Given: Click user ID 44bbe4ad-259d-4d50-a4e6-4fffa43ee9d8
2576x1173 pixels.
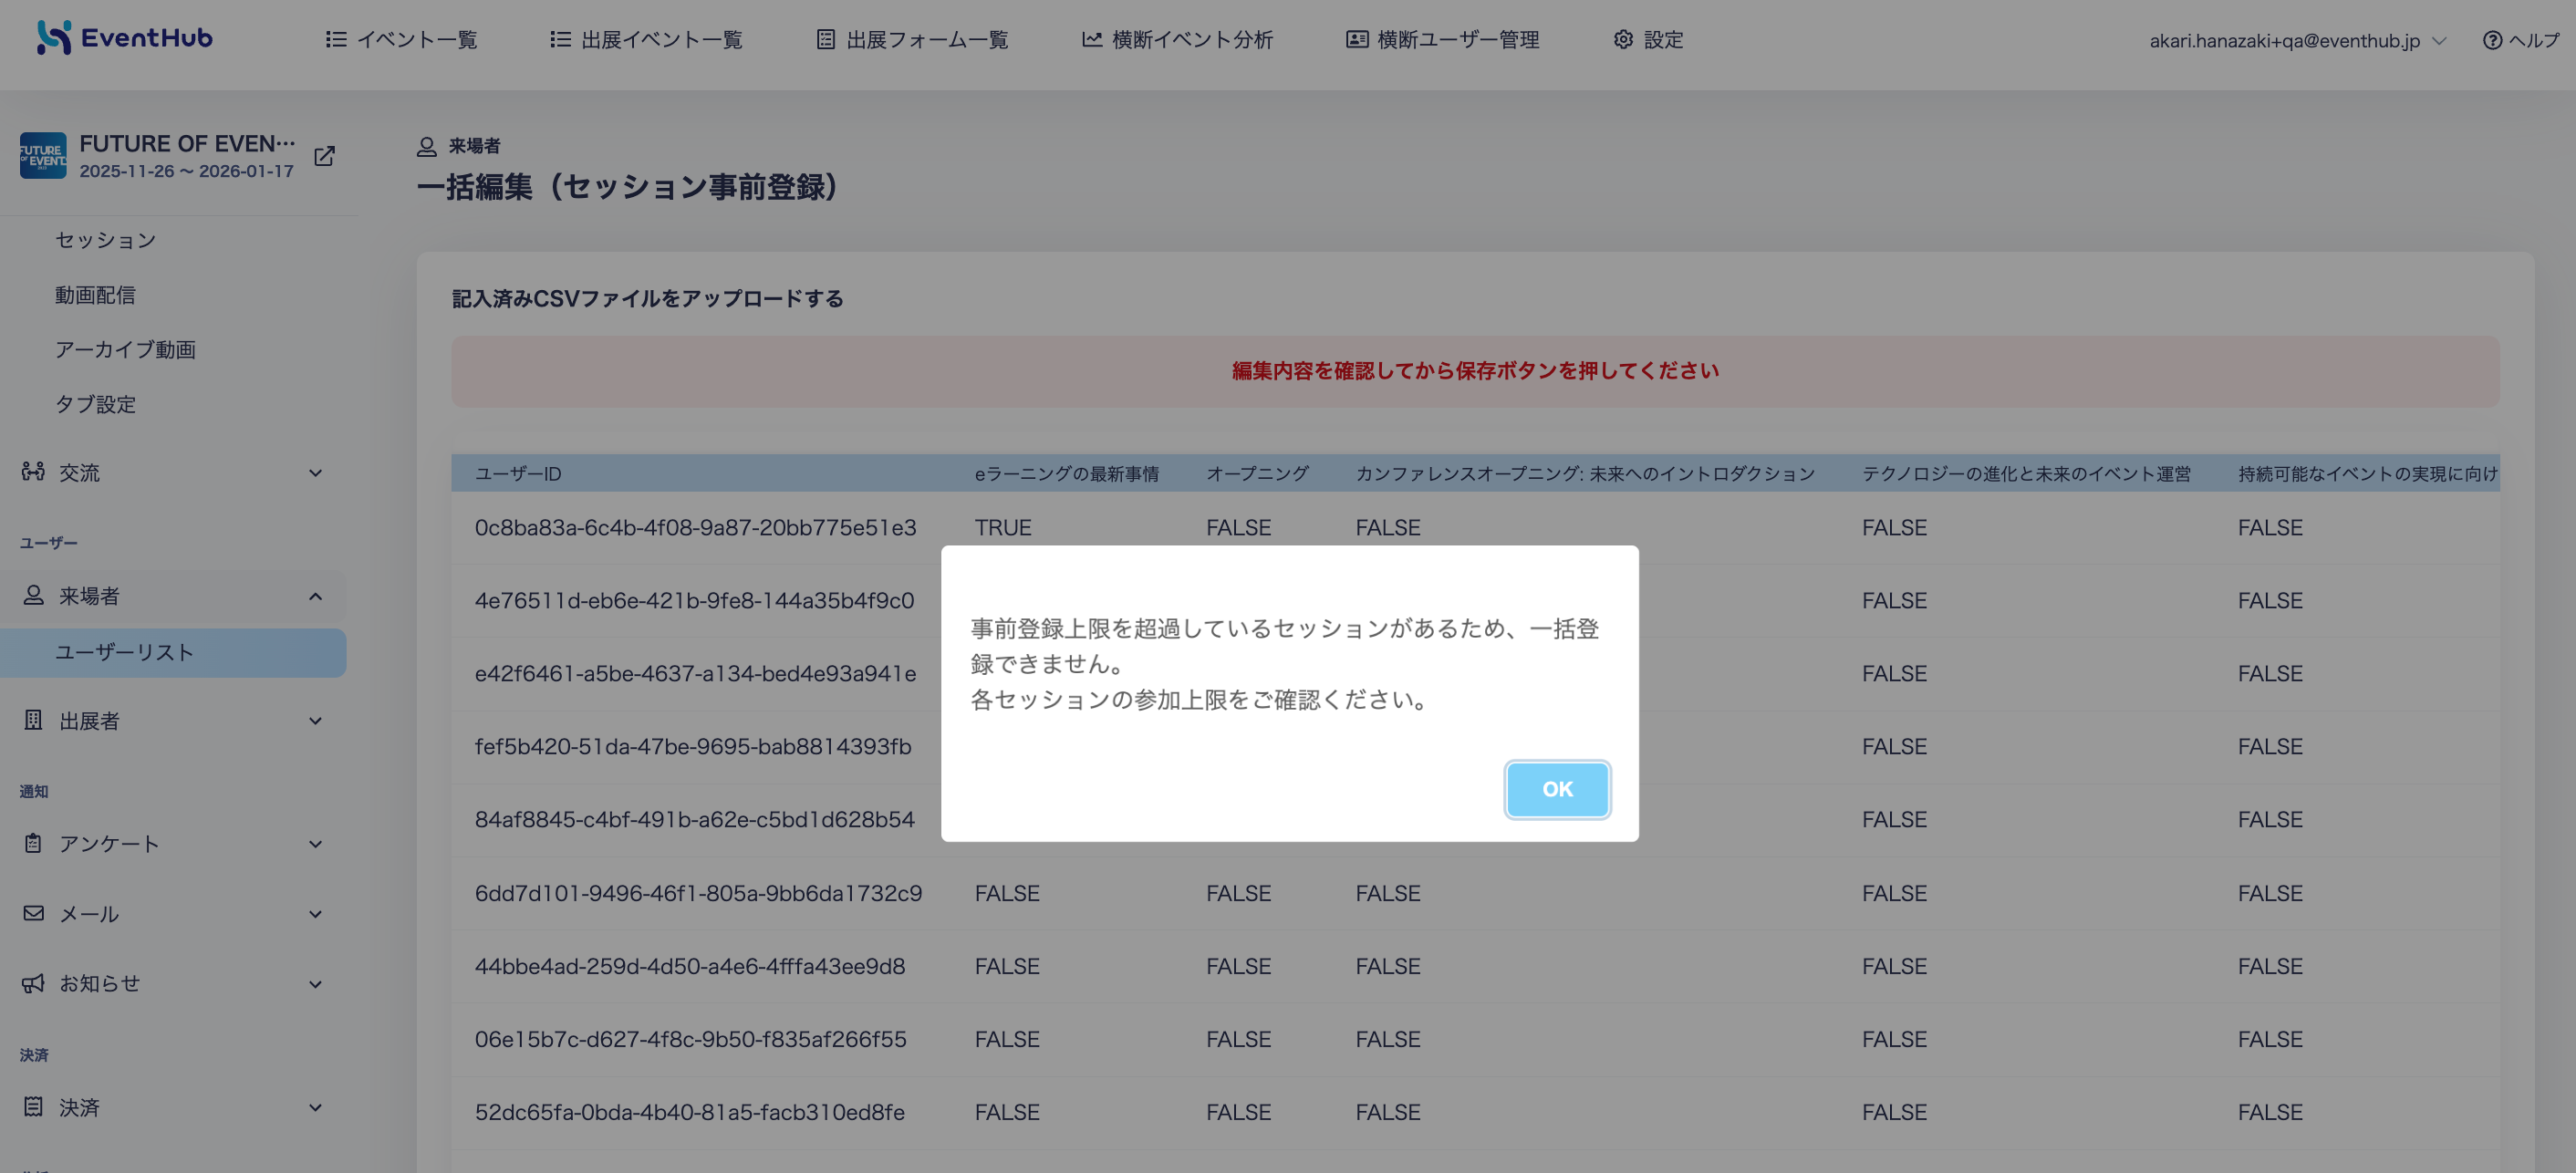Looking at the screenshot, I should [x=690, y=966].
